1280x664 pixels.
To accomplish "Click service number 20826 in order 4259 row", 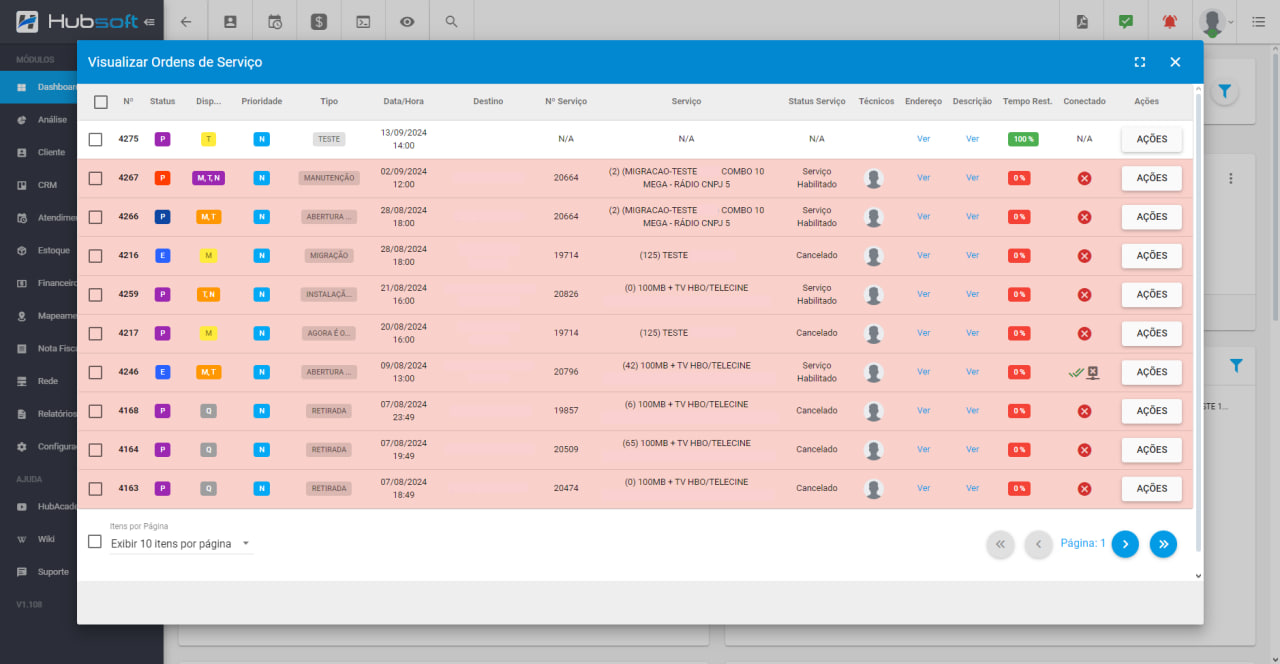I will click(566, 295).
